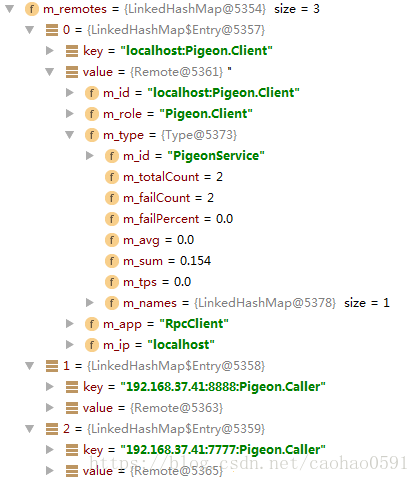
Task: Click the field icon beside m_failCount
Action: point(112,198)
